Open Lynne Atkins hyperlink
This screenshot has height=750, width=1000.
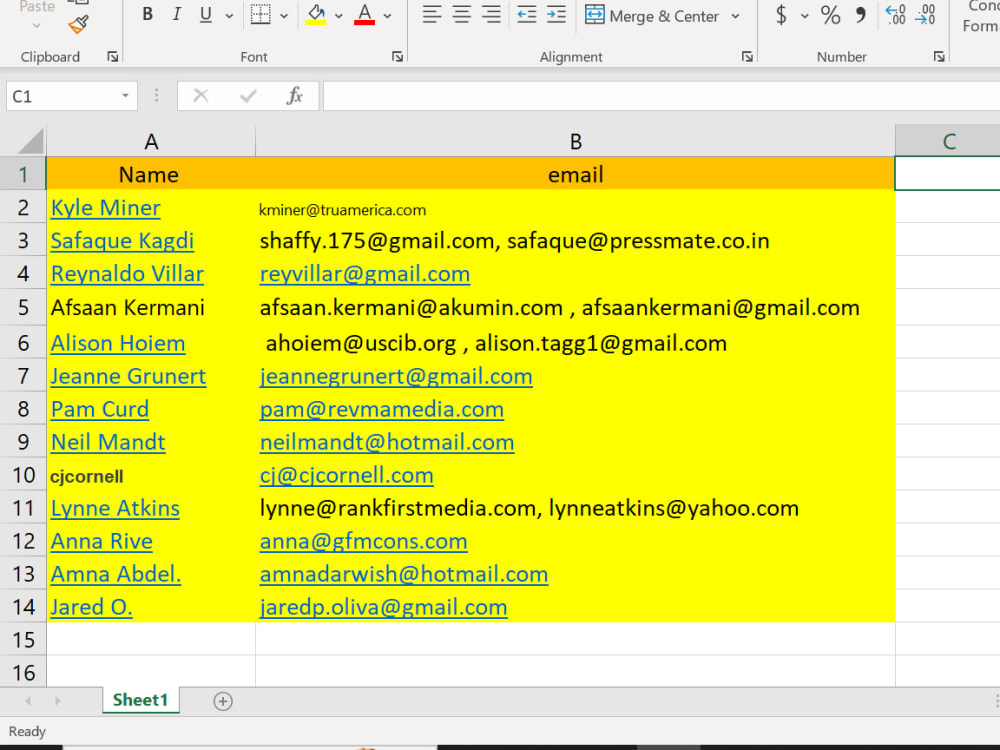(x=115, y=508)
